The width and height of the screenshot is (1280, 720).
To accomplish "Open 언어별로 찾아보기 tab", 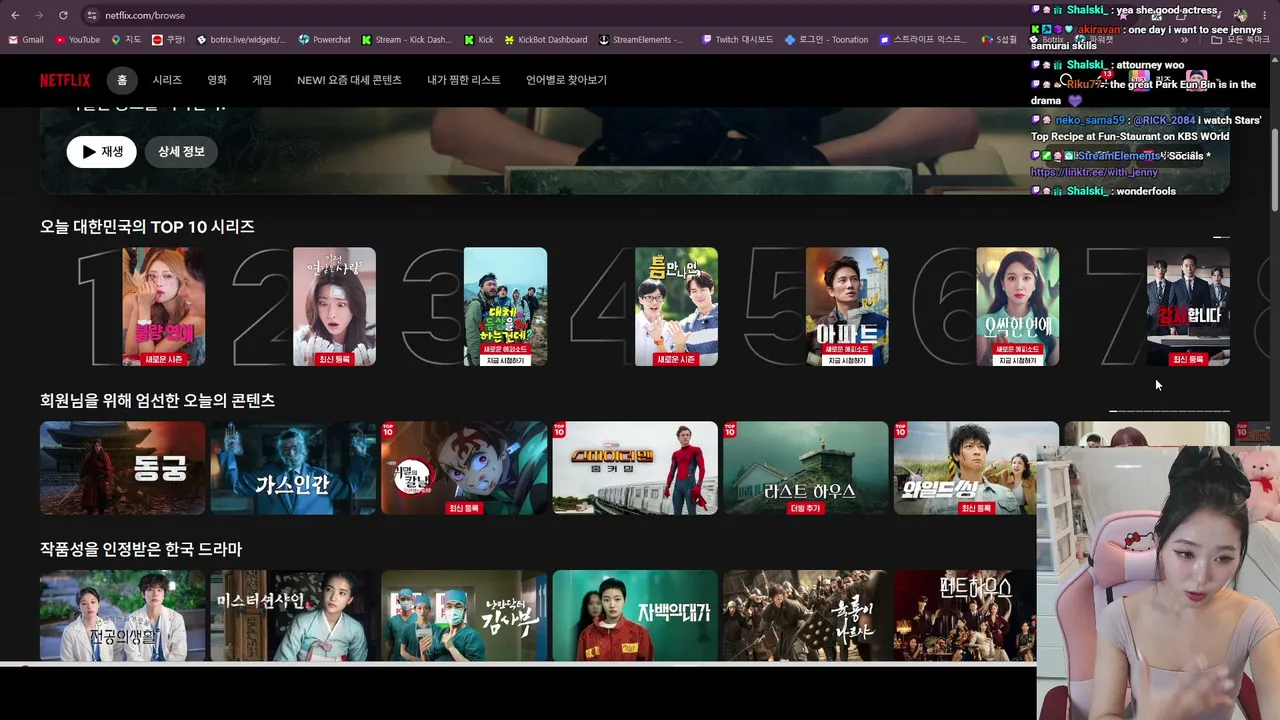I will point(566,80).
